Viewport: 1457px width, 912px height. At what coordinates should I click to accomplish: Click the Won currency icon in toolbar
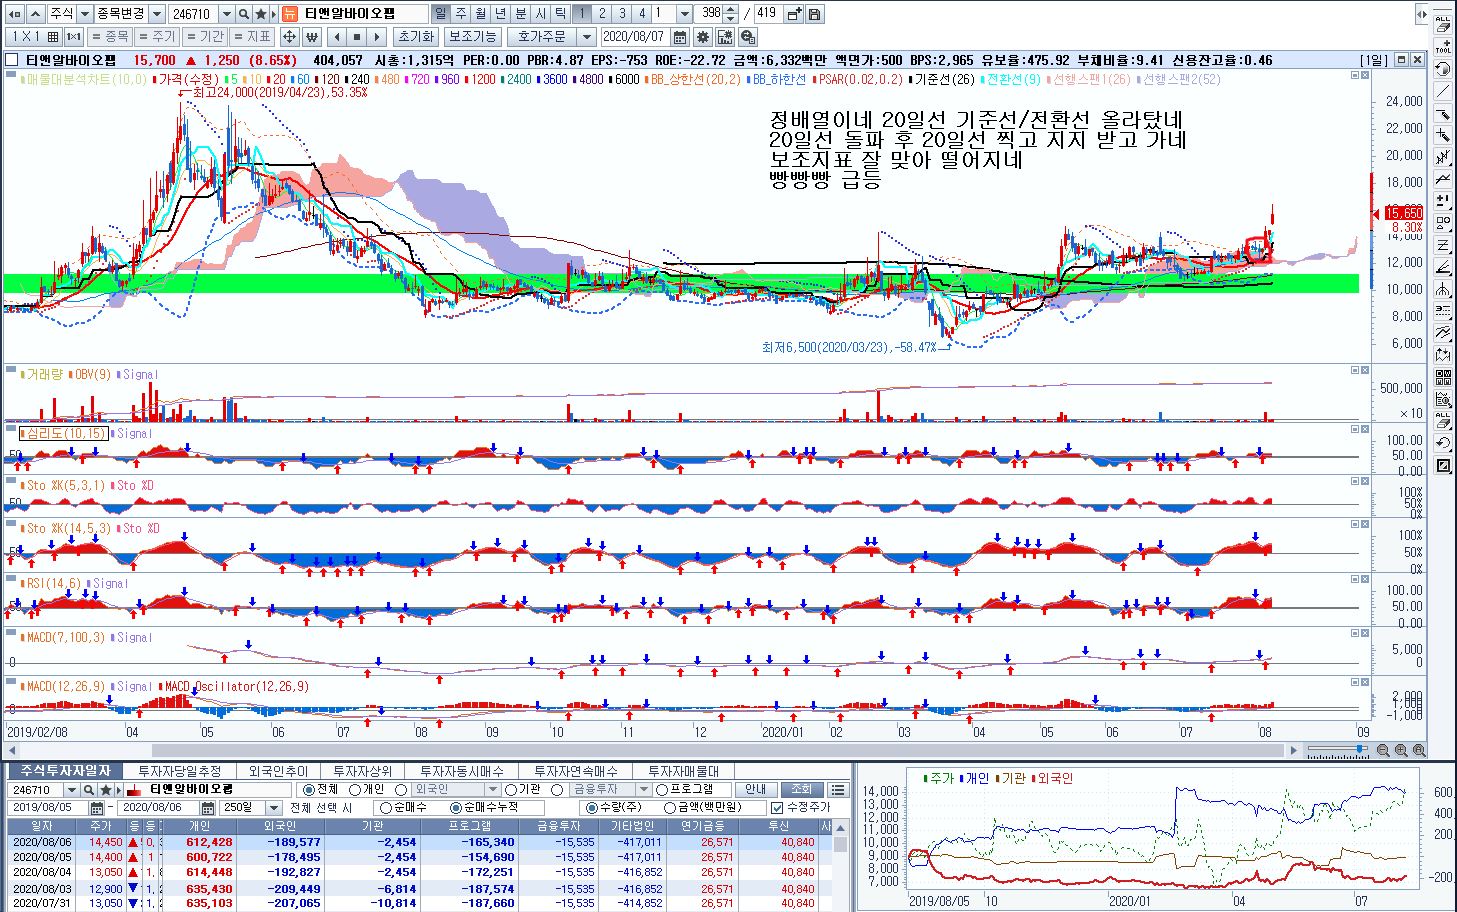point(311,37)
